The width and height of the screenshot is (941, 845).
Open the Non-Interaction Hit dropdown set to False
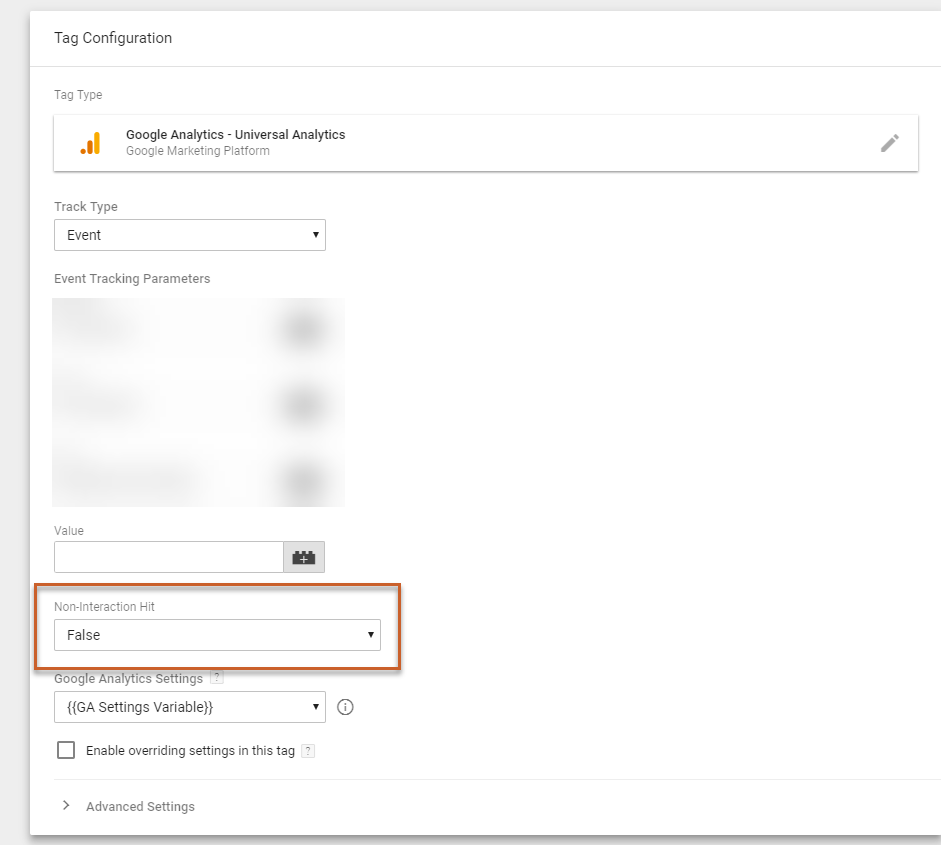coord(217,635)
